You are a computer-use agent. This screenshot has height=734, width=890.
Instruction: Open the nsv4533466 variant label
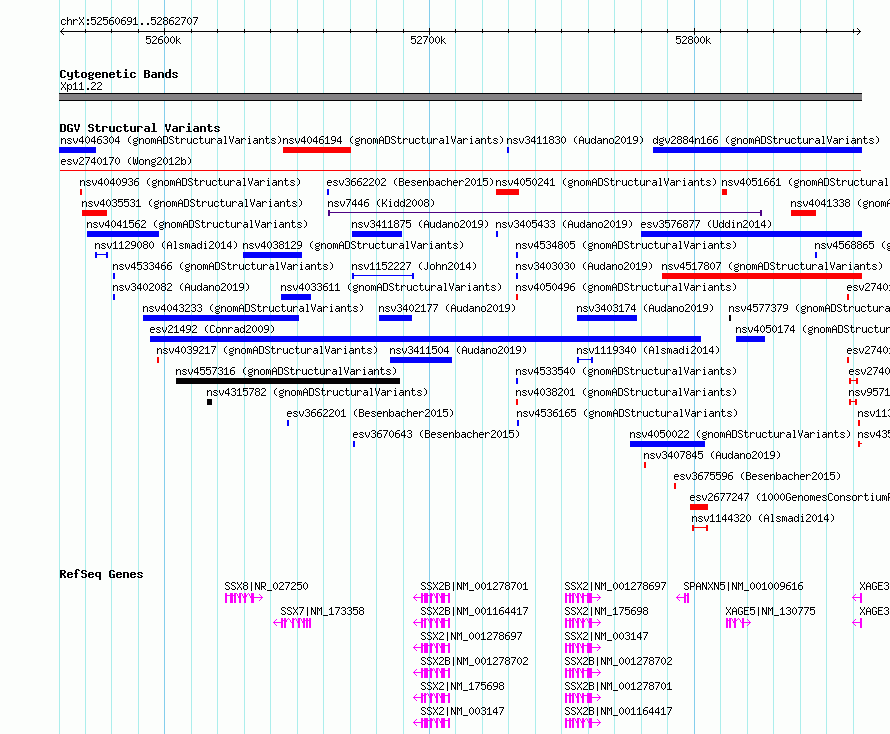(x=223, y=266)
